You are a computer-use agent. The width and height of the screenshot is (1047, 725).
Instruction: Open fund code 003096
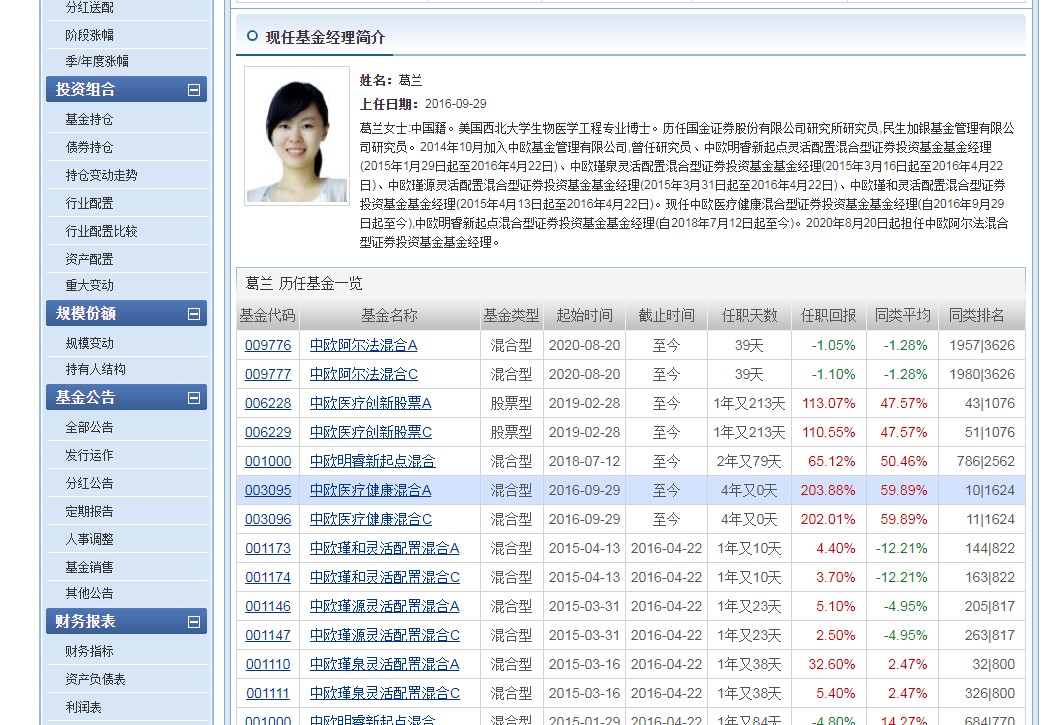point(268,519)
